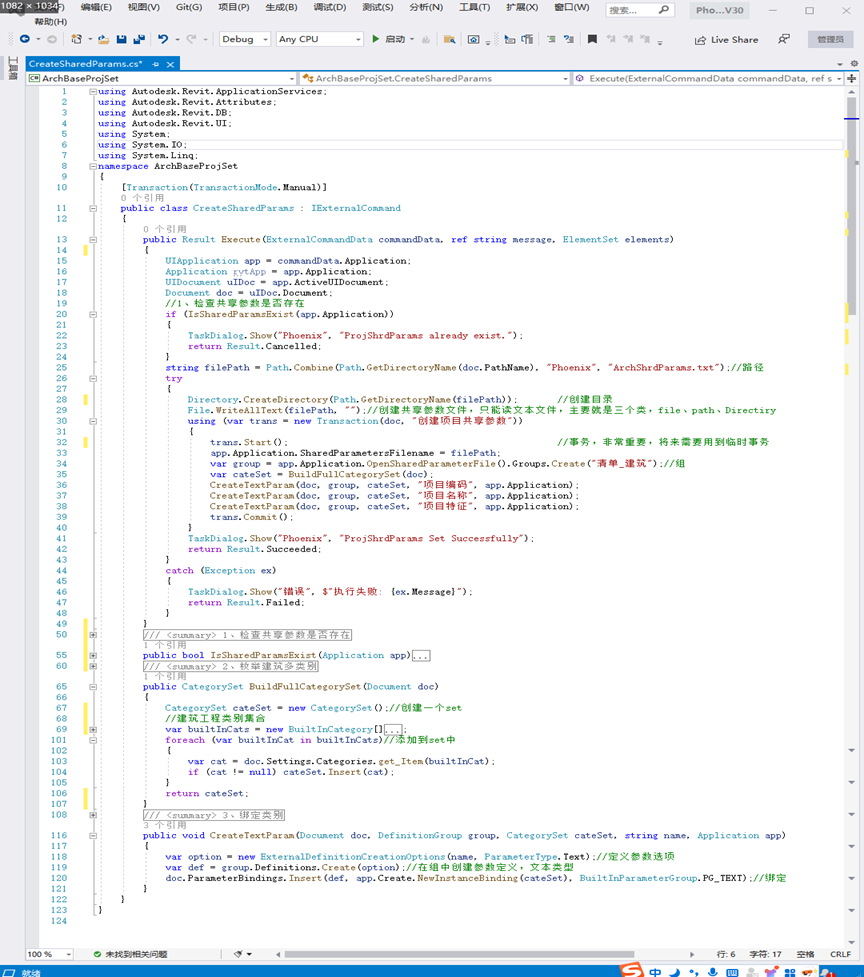Open the 生成(B) menu
Image resolution: width=864 pixels, height=977 pixels.
pos(281,7)
